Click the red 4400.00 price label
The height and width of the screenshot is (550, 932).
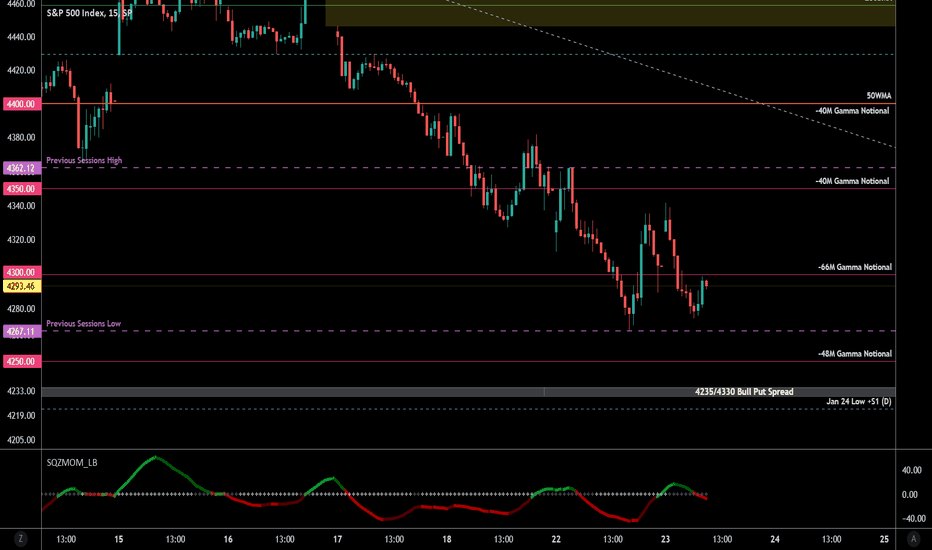point(22,104)
